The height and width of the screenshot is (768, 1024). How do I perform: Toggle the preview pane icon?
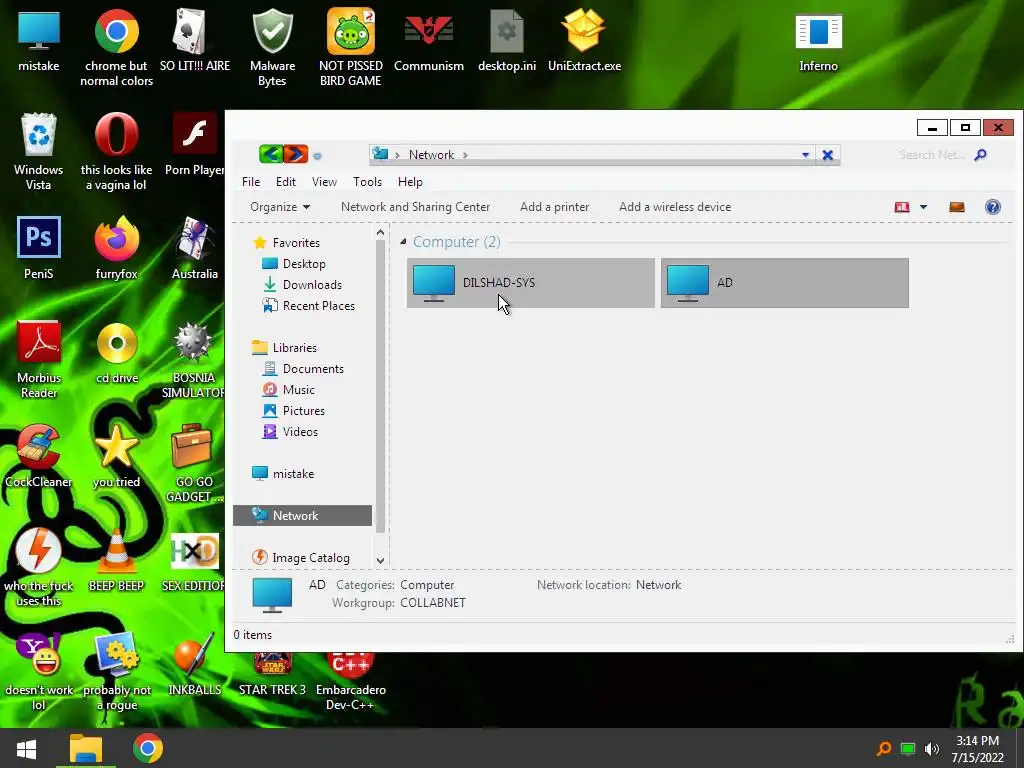tap(957, 207)
